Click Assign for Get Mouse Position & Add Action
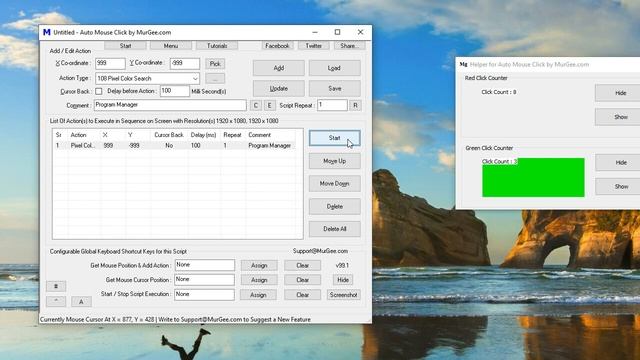This screenshot has height=360, width=640. [259, 265]
